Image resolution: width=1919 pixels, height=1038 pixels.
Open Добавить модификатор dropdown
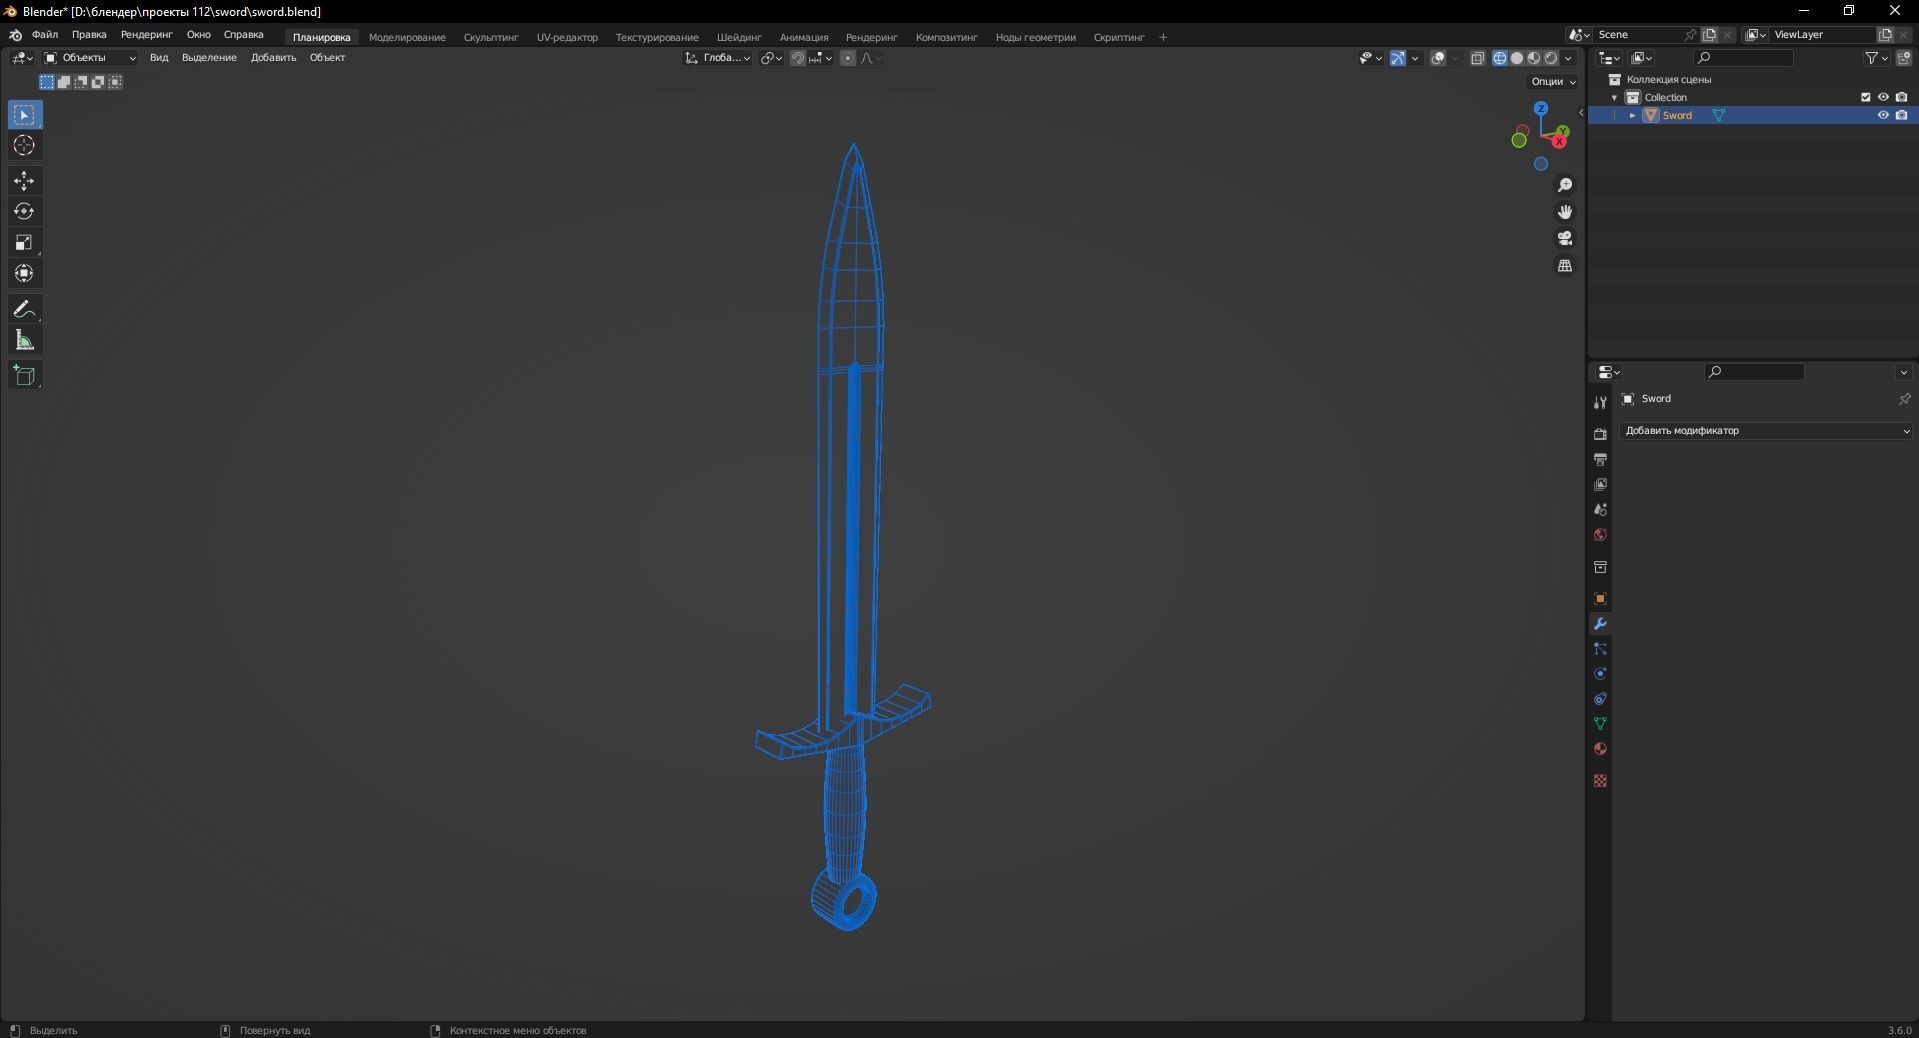(x=1766, y=431)
